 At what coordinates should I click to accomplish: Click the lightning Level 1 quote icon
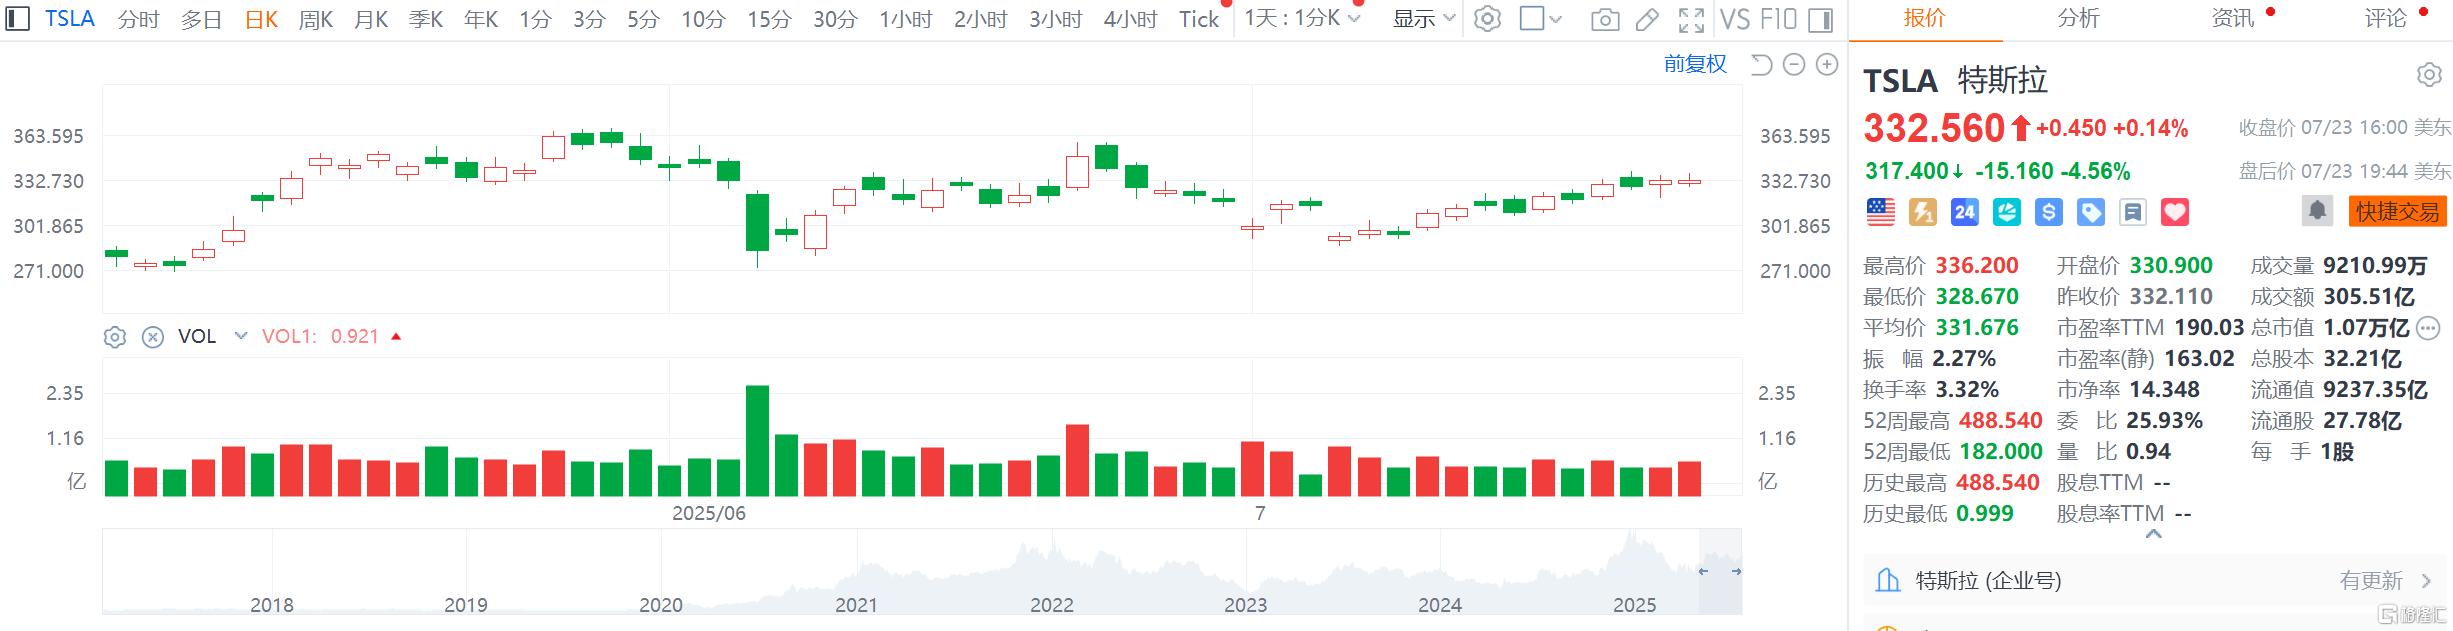[x=1923, y=212]
